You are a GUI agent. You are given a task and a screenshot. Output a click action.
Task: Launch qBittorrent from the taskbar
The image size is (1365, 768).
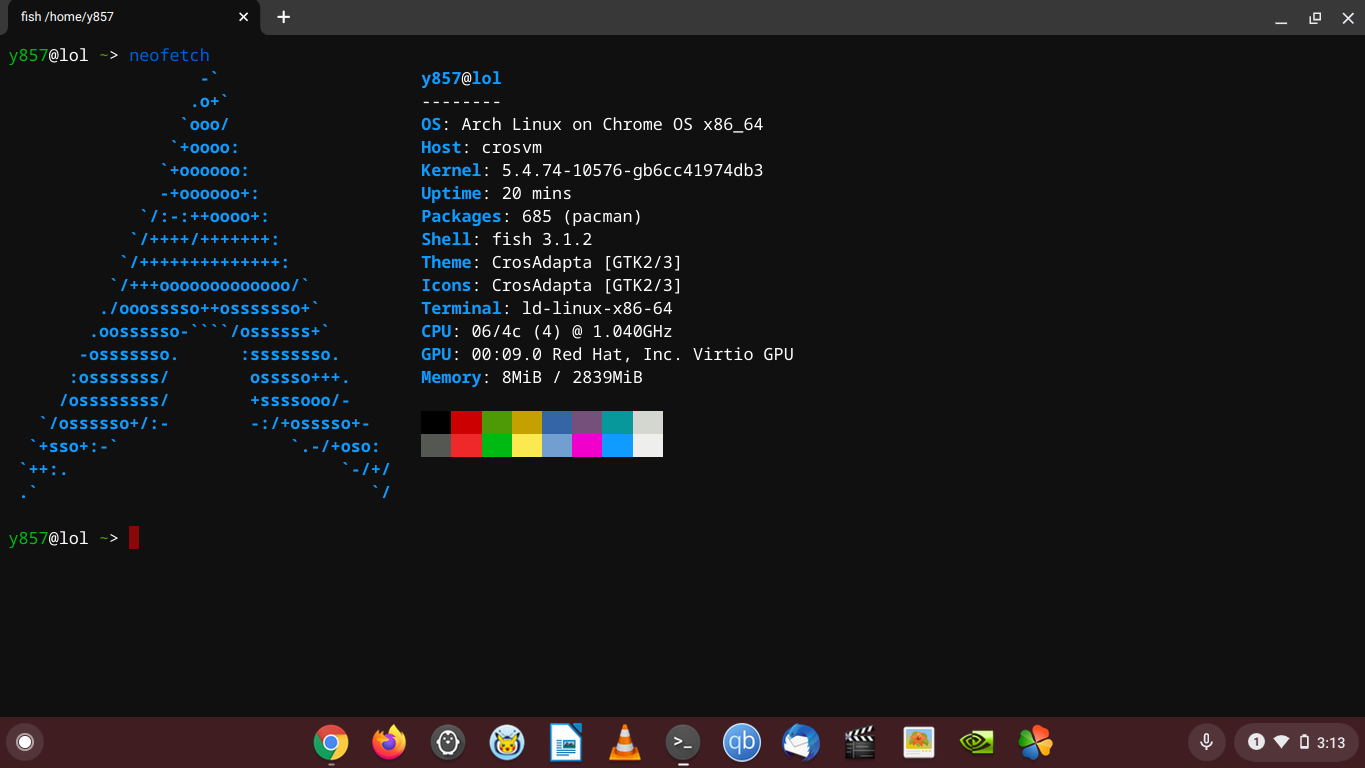click(741, 742)
